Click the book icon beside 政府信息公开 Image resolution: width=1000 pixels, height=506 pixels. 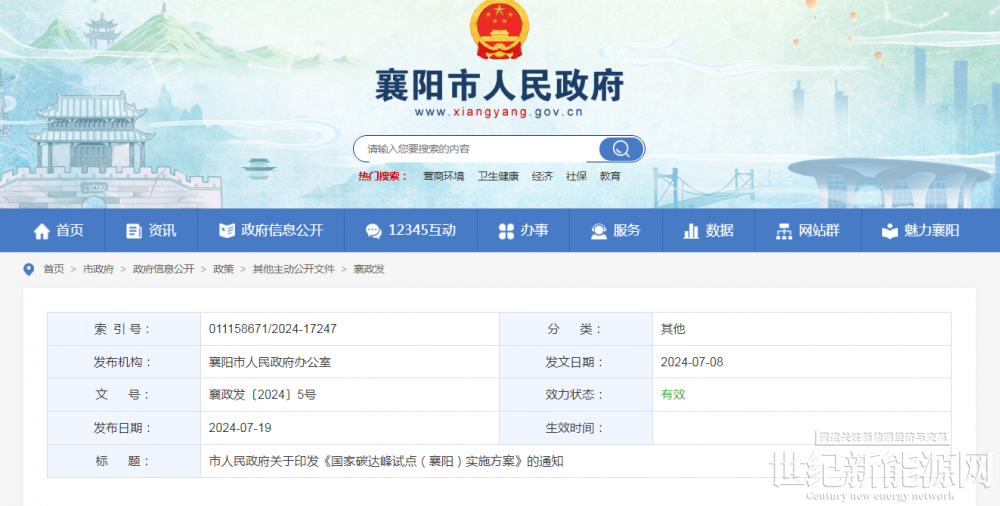[x=226, y=231]
